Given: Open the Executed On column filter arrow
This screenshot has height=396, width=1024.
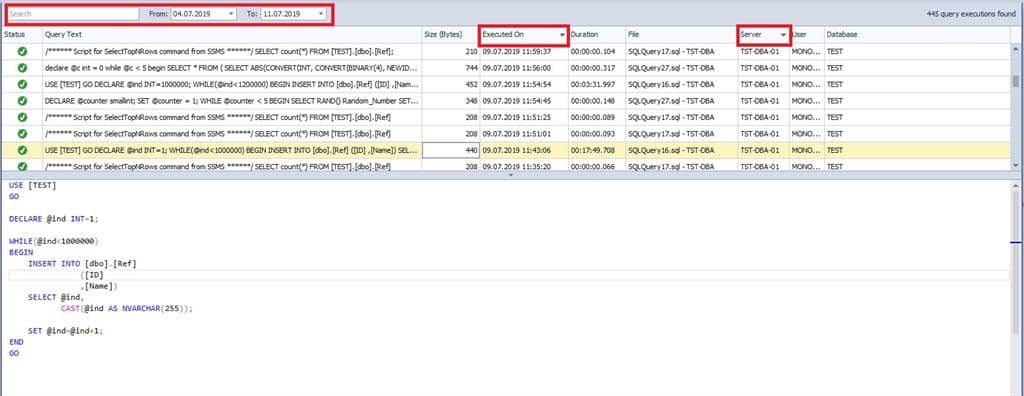Looking at the screenshot, I should click(x=562, y=35).
